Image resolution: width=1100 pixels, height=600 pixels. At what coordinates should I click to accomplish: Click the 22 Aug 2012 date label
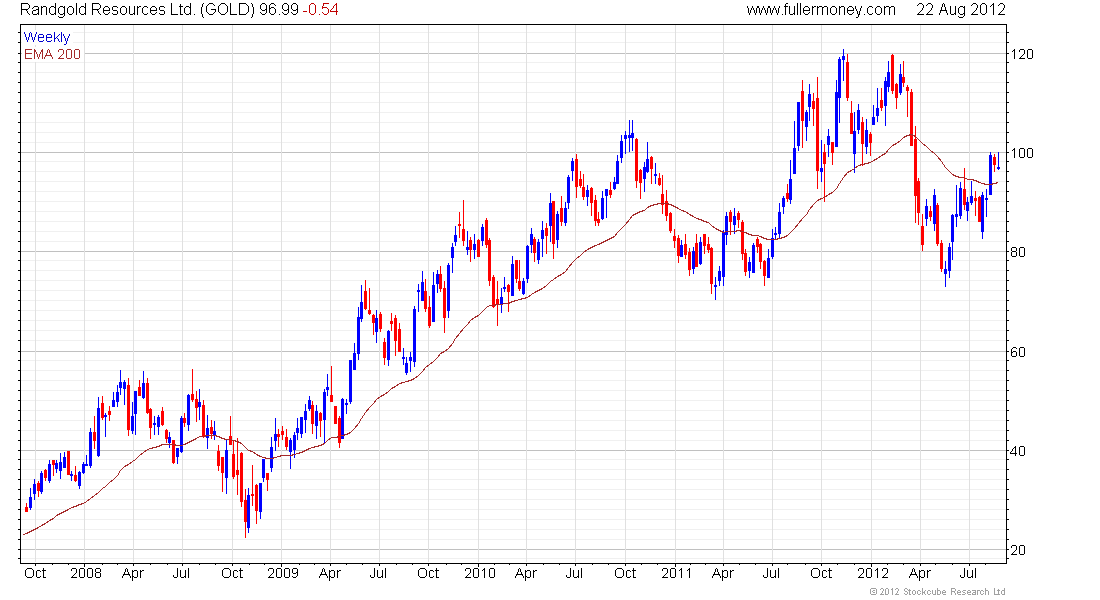[960, 10]
